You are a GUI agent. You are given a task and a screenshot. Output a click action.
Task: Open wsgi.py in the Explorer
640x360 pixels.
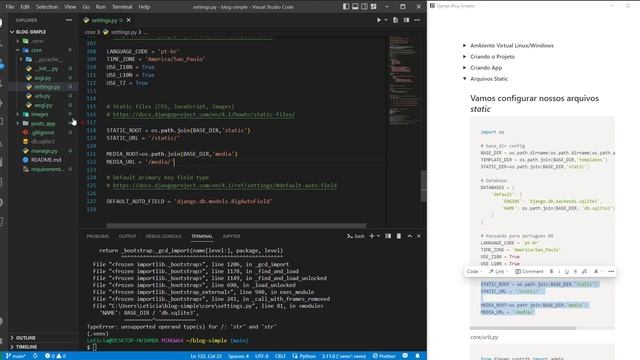tap(43, 105)
